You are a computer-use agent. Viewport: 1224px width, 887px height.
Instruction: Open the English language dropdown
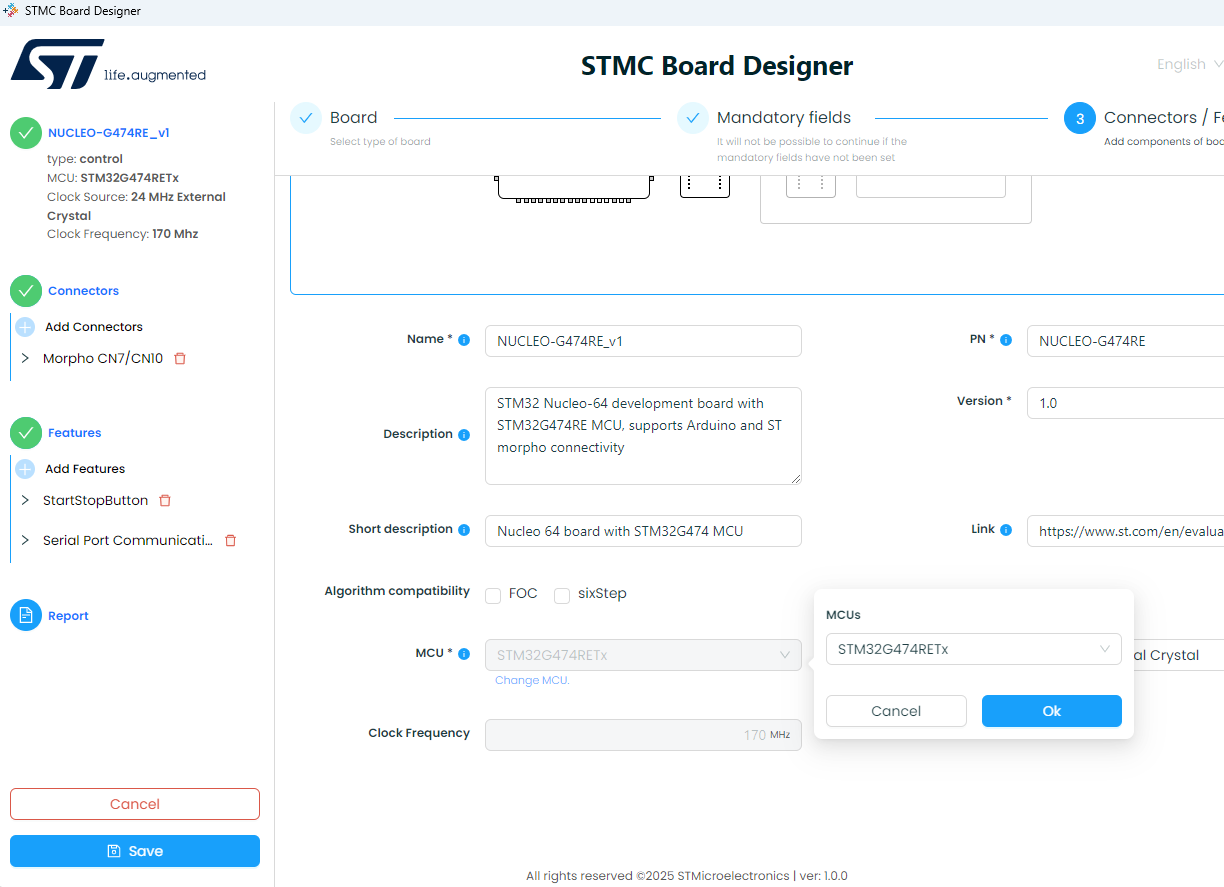(x=1187, y=64)
